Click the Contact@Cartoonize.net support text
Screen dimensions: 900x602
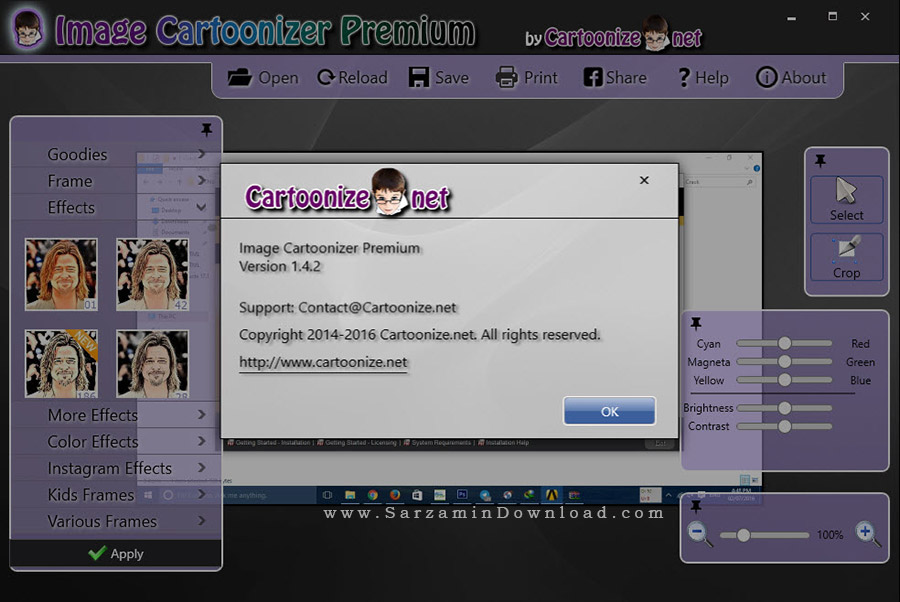(x=377, y=308)
